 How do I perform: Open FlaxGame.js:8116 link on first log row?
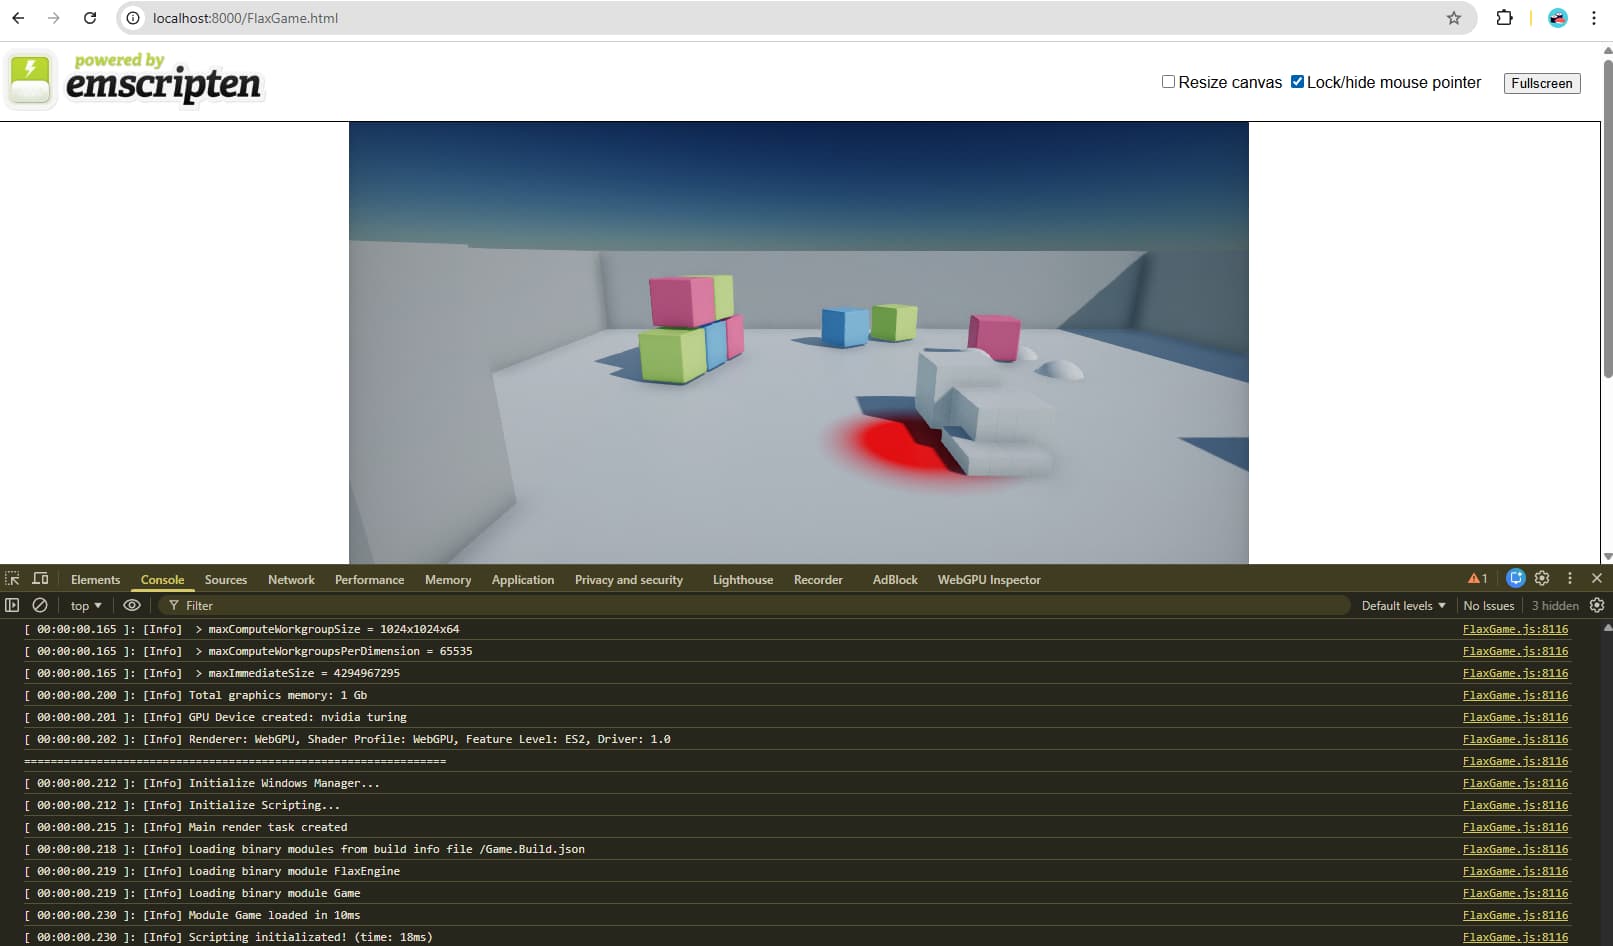[1515, 630]
